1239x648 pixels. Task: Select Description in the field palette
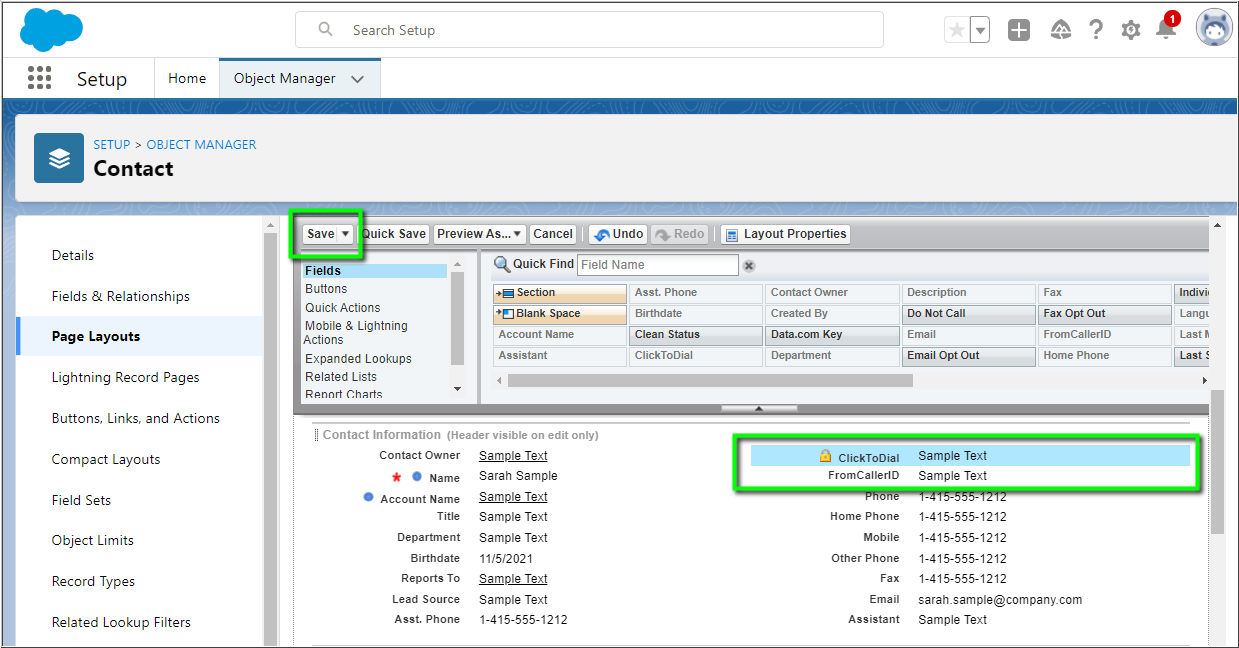pos(968,293)
